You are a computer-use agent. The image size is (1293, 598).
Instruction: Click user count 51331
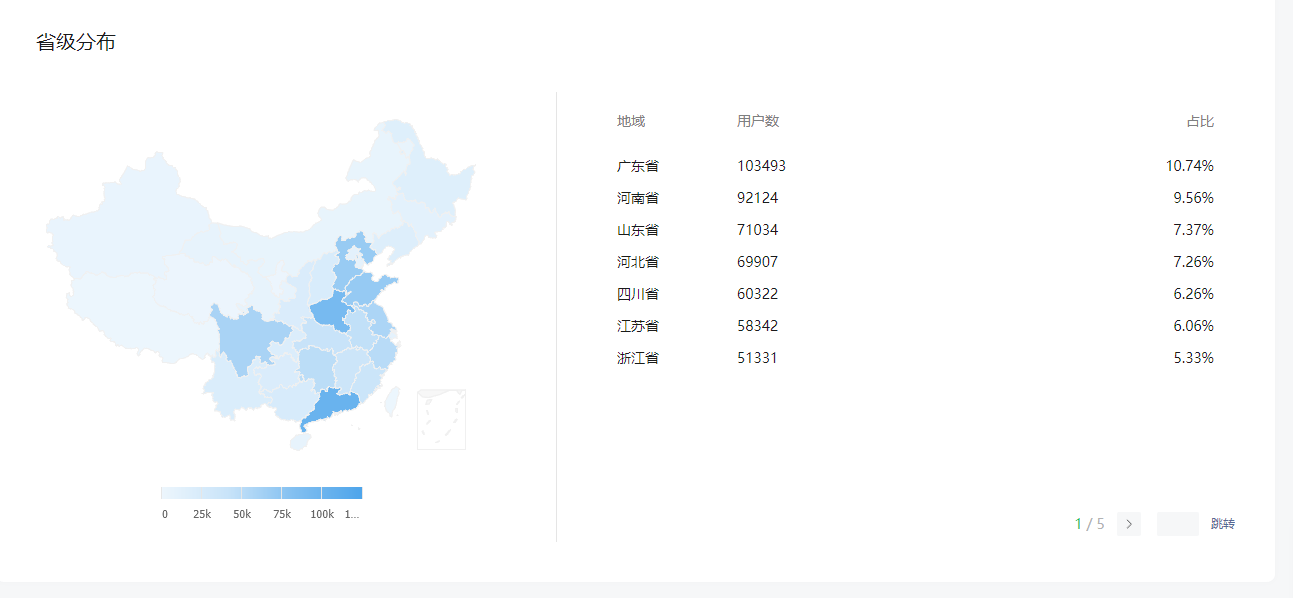(x=758, y=358)
